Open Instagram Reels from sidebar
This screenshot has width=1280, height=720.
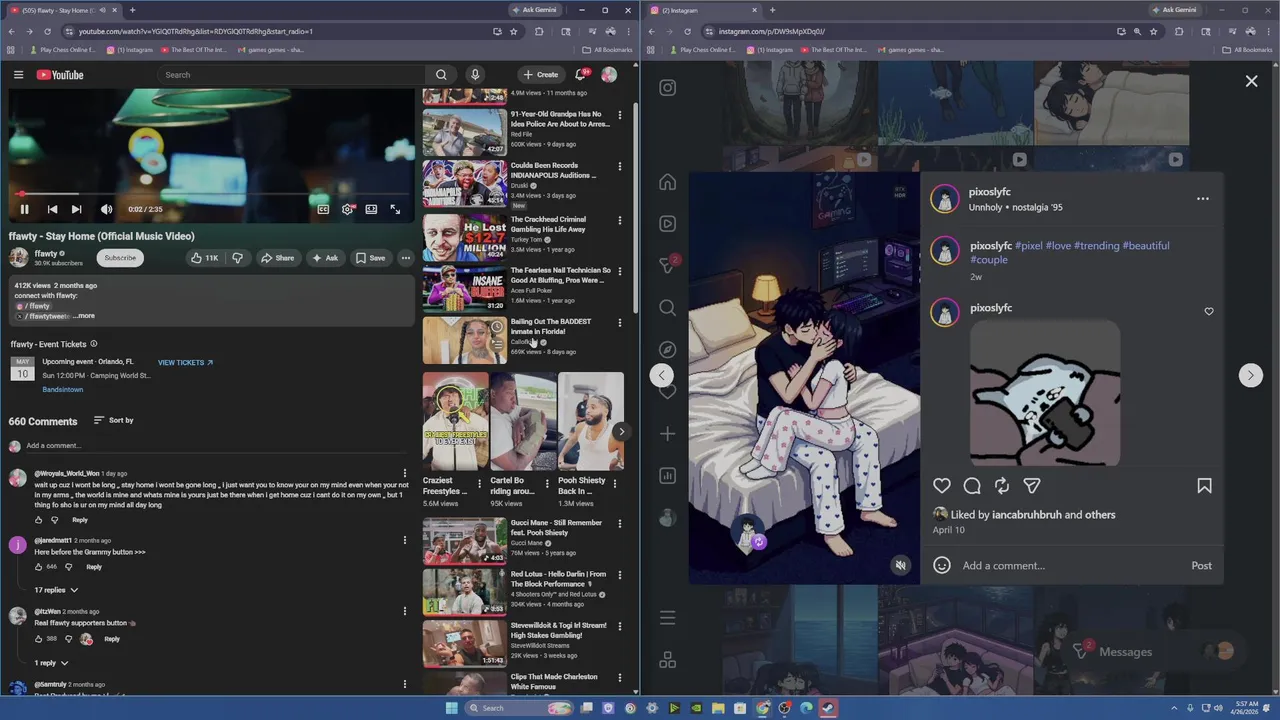[x=668, y=224]
